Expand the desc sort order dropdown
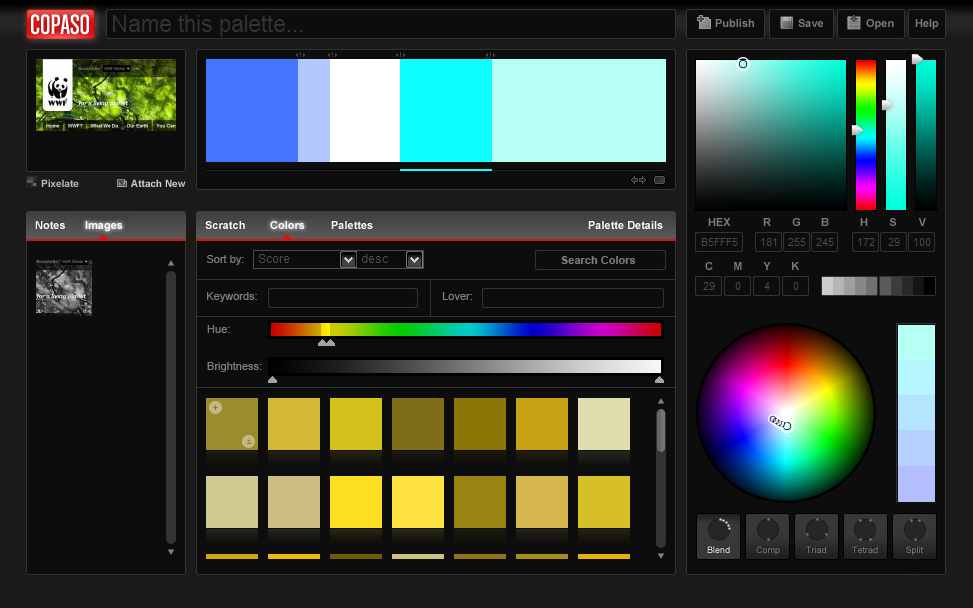 [391, 260]
